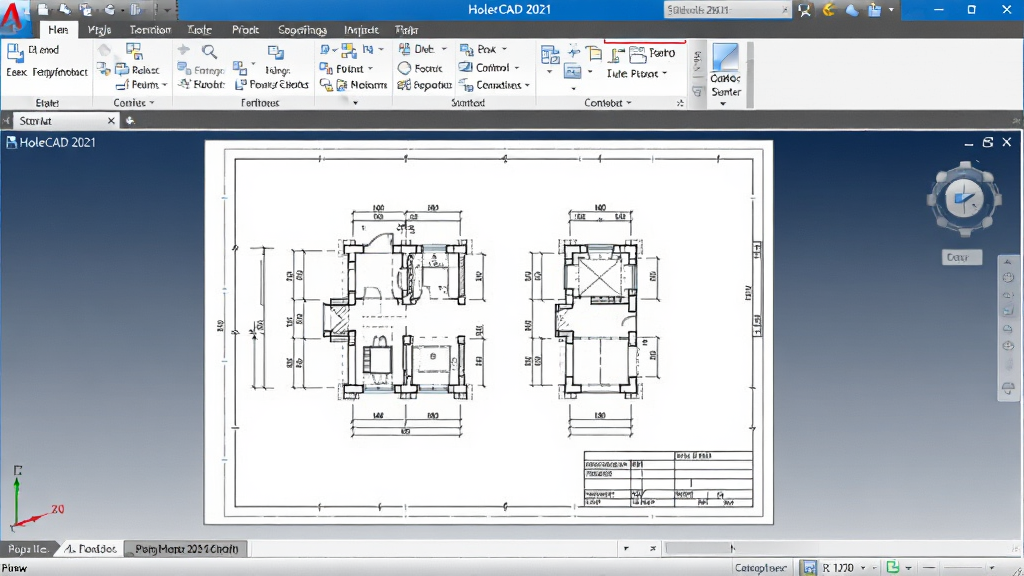Open the Tide Ptirot dropdown
This screenshot has height=576, width=1024.
[x=664, y=74]
